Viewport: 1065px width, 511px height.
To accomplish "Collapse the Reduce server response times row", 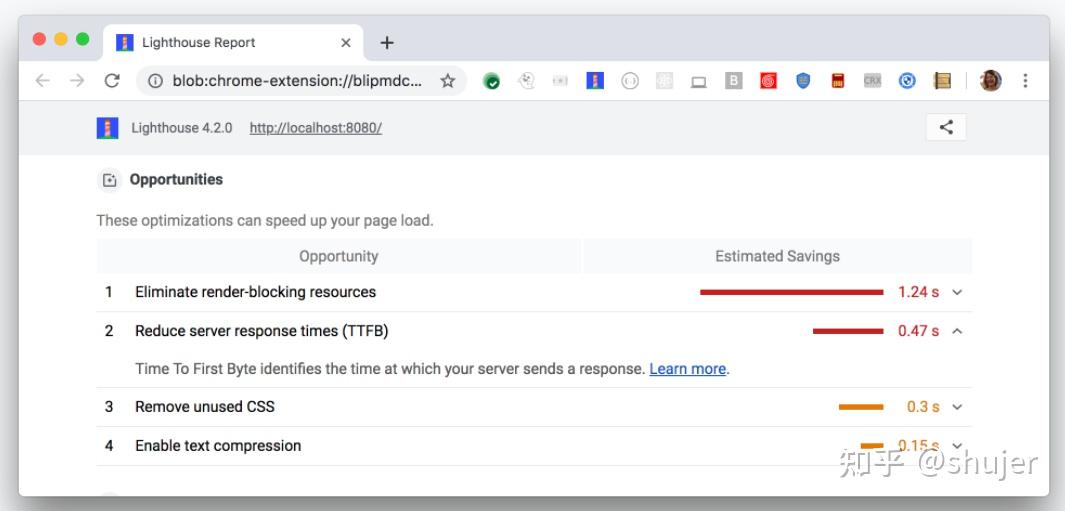I will [957, 331].
